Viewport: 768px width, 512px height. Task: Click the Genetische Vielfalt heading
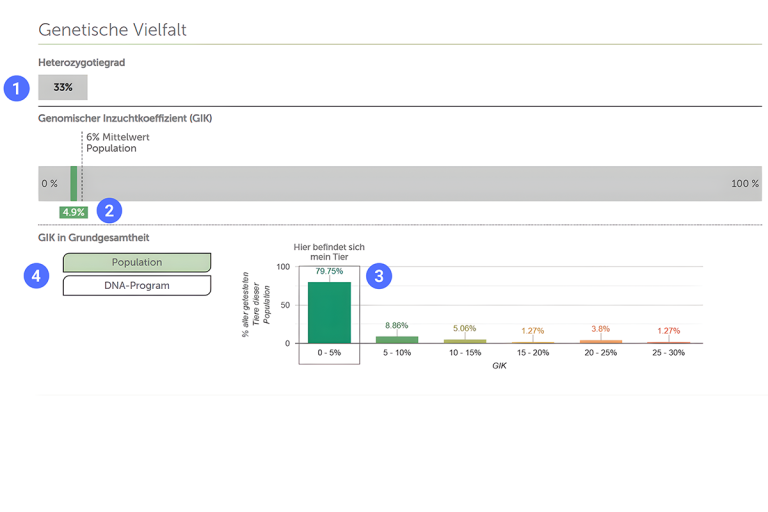[x=112, y=30]
